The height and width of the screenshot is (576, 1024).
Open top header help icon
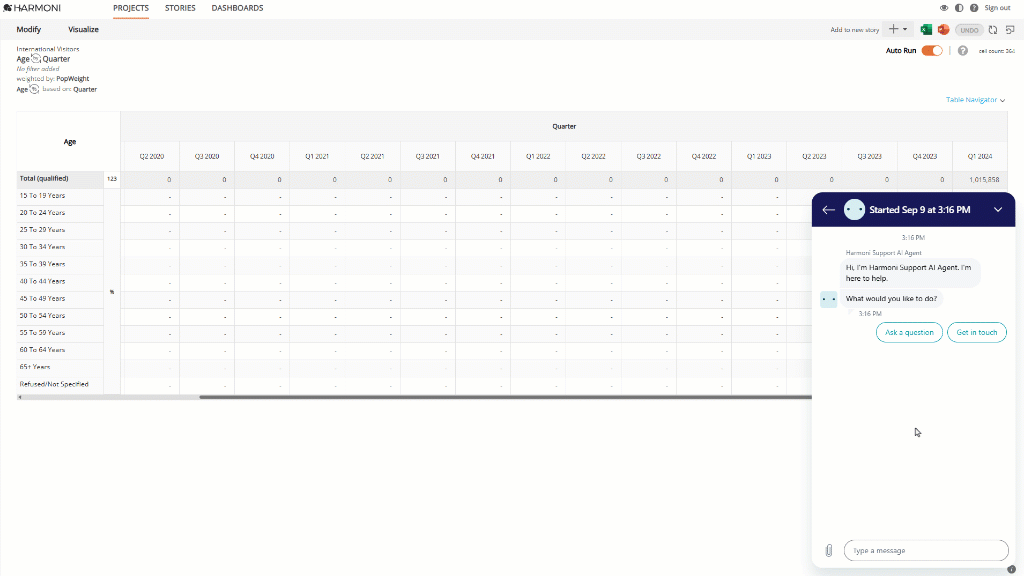974,8
